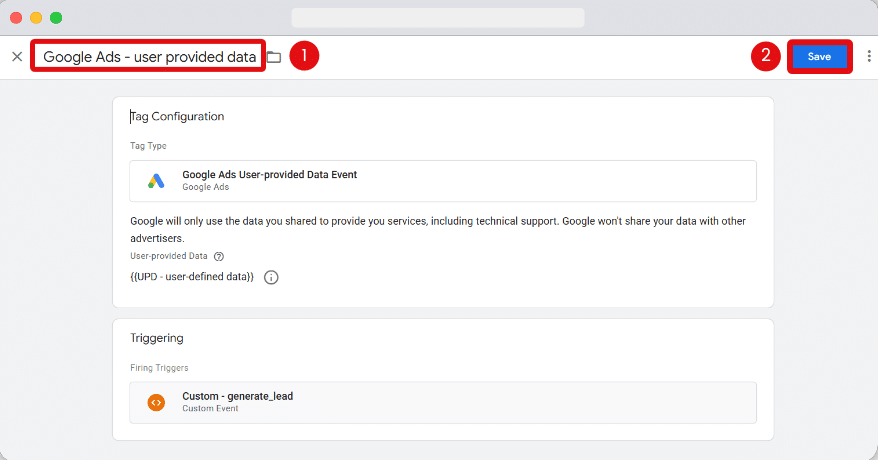Save the tag
878x460 pixels.
pos(819,57)
